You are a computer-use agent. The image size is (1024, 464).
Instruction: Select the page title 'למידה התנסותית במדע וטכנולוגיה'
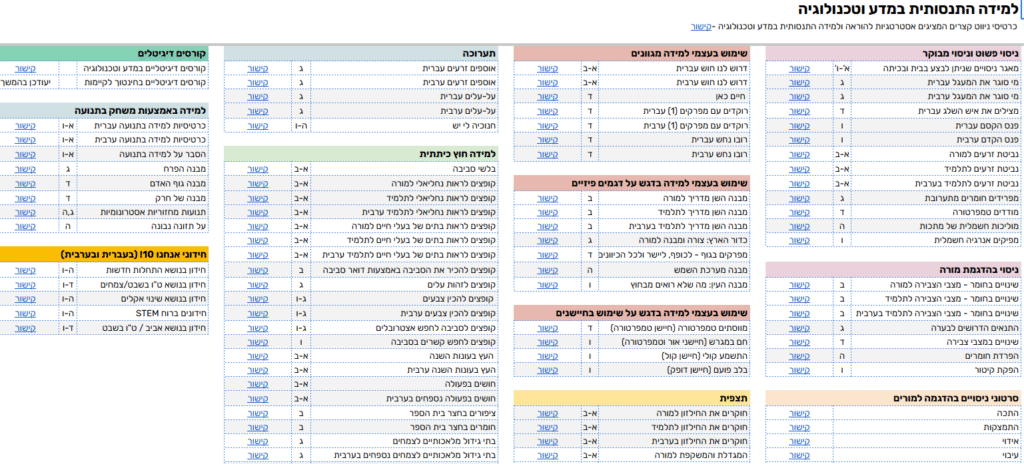tap(908, 9)
